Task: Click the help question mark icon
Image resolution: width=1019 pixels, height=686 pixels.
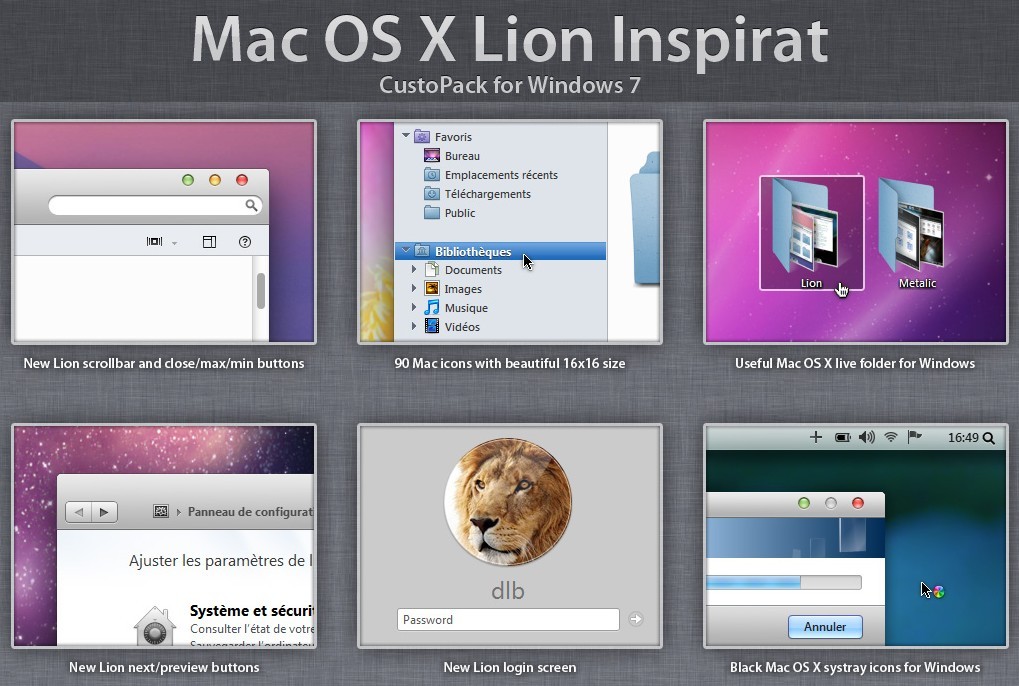Action: click(x=245, y=242)
